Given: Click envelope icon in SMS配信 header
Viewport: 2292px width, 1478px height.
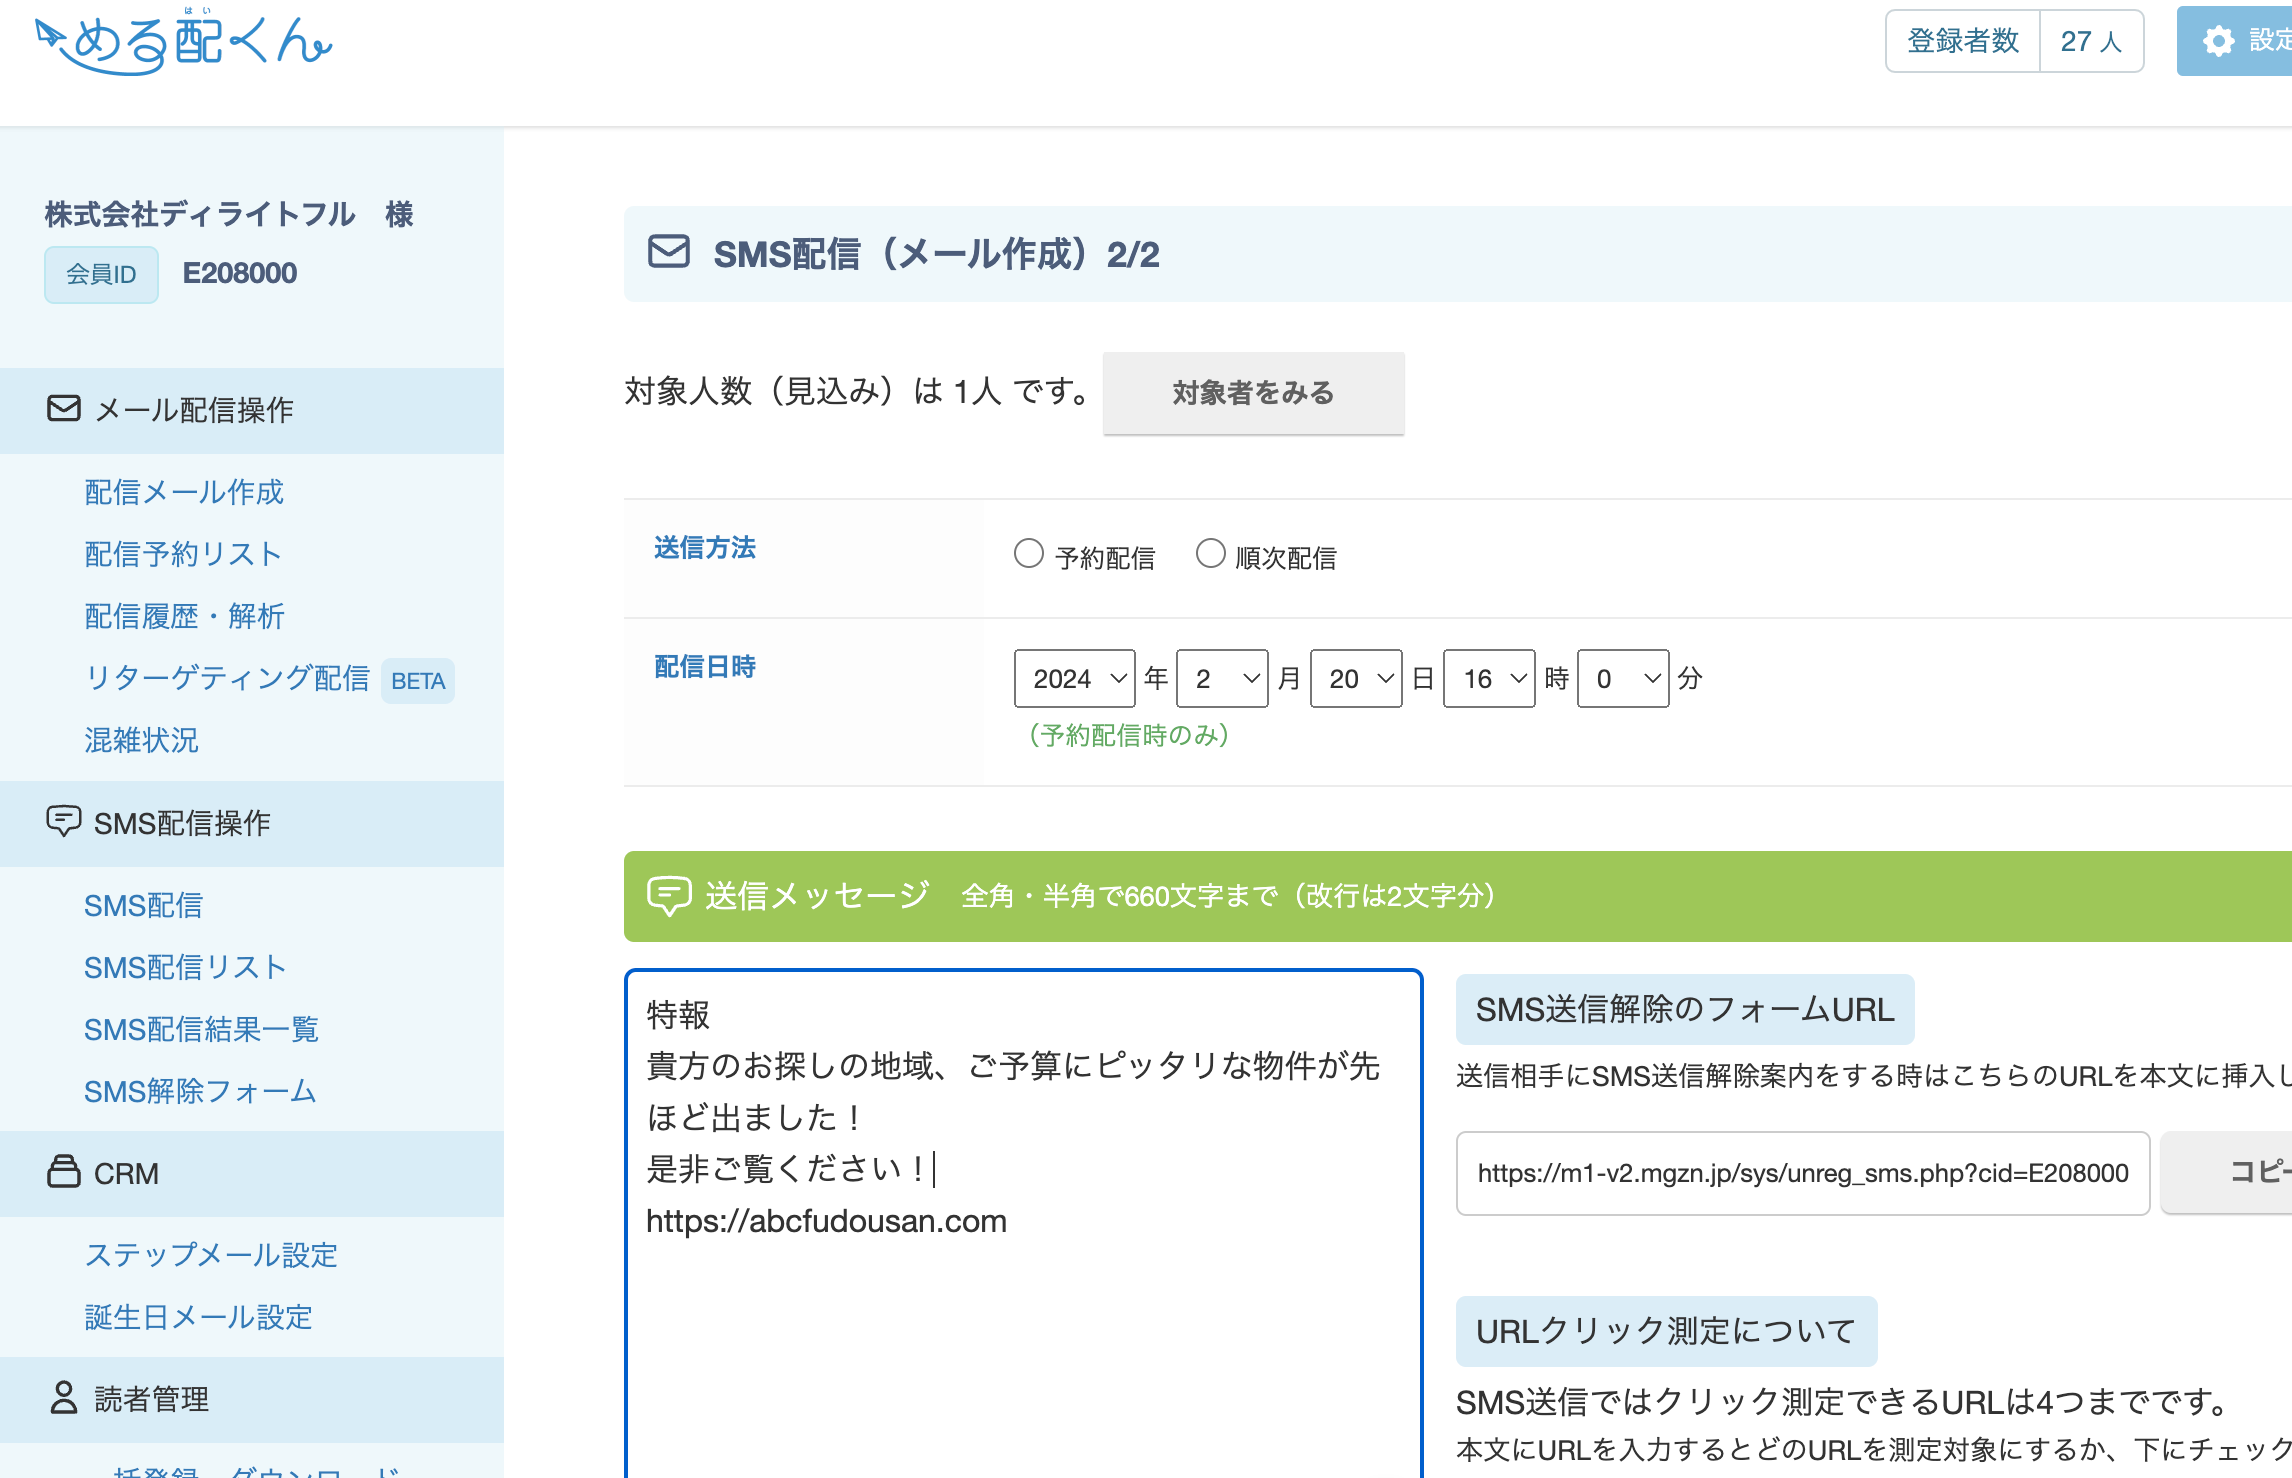Looking at the screenshot, I should [669, 253].
